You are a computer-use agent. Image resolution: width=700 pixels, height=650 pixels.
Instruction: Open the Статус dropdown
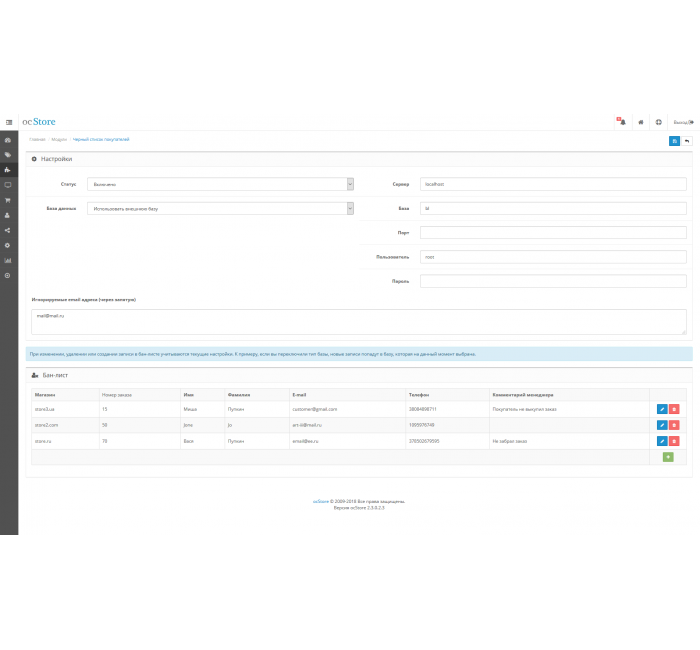[221, 184]
